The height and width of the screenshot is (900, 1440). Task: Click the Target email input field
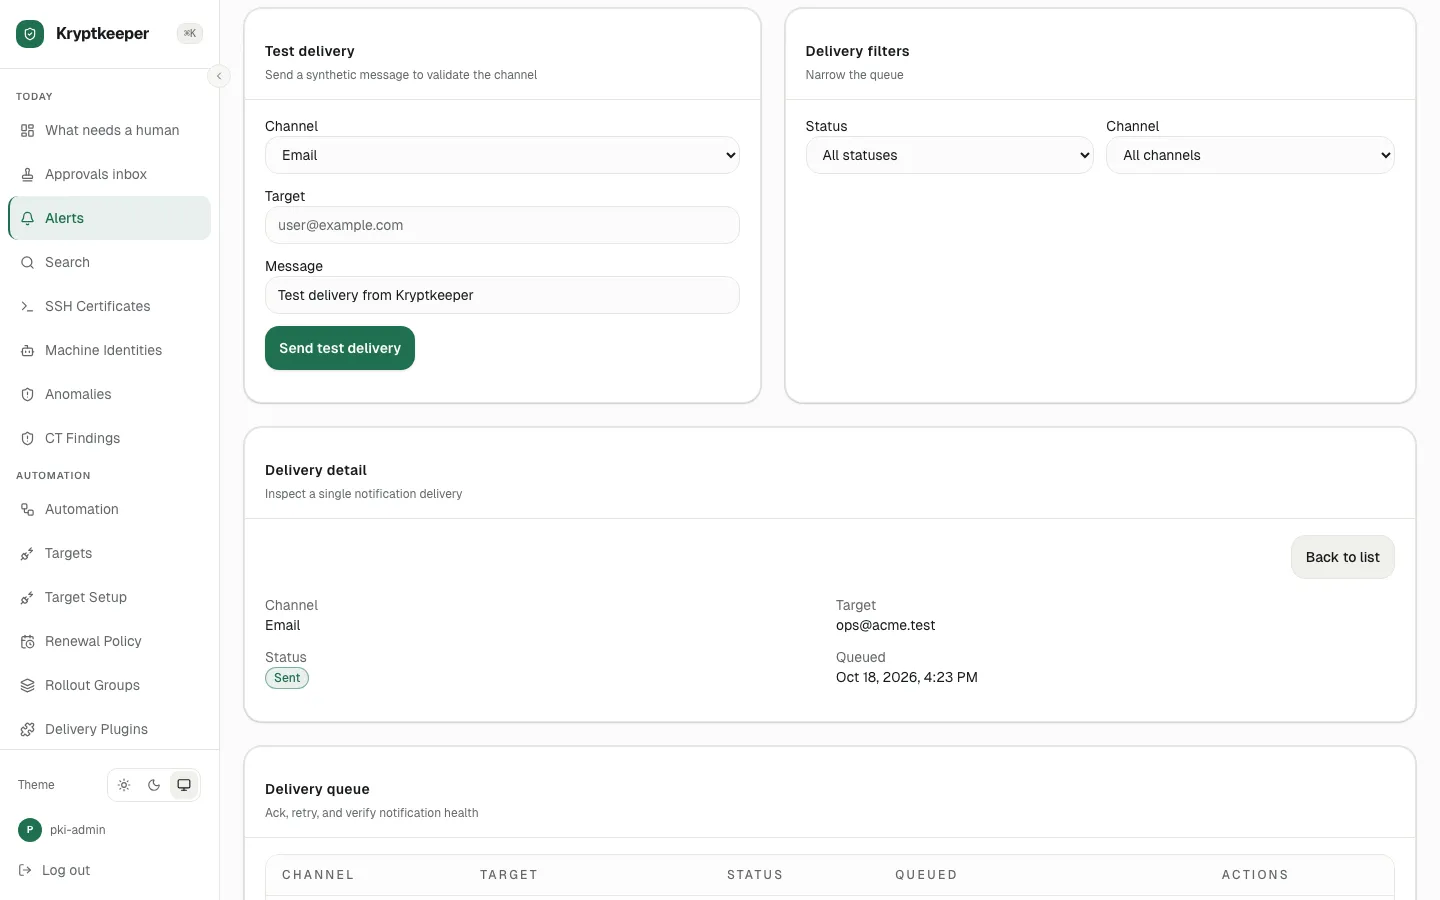[x=502, y=225]
